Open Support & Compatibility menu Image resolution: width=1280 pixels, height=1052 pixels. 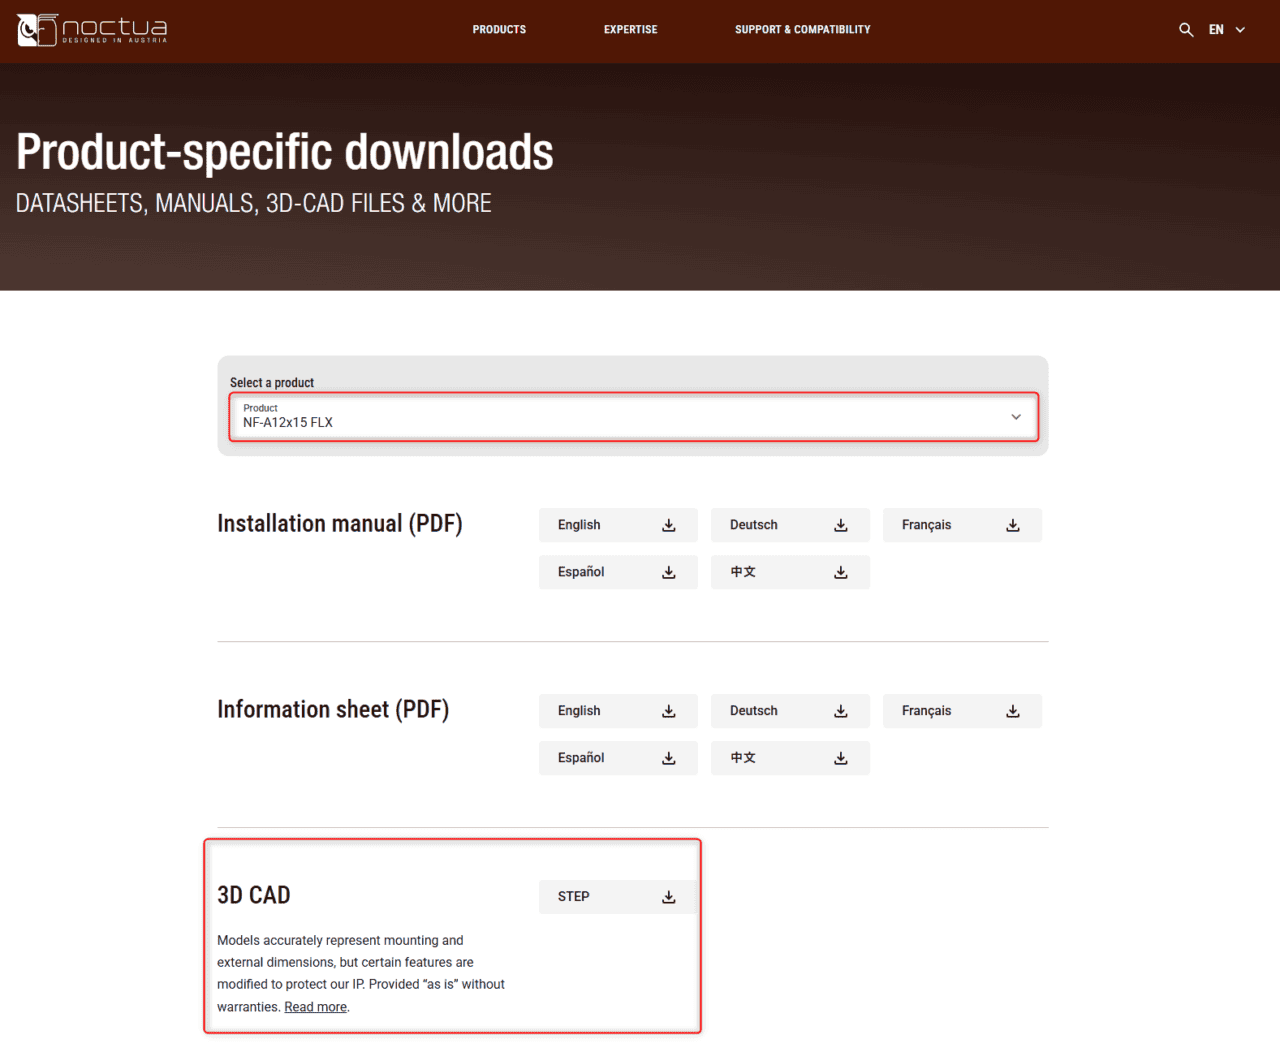click(802, 30)
